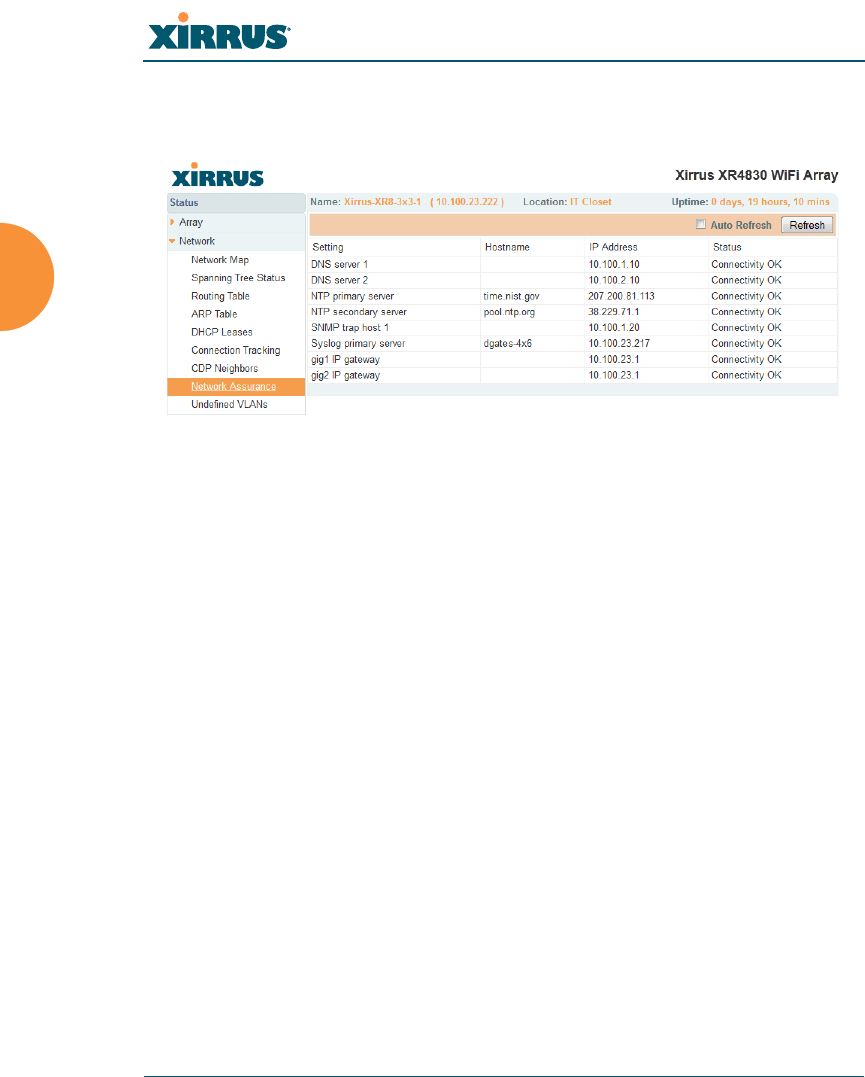Click hostname pool.ntp.org
This screenshot has width=865, height=1077.
coord(509,312)
